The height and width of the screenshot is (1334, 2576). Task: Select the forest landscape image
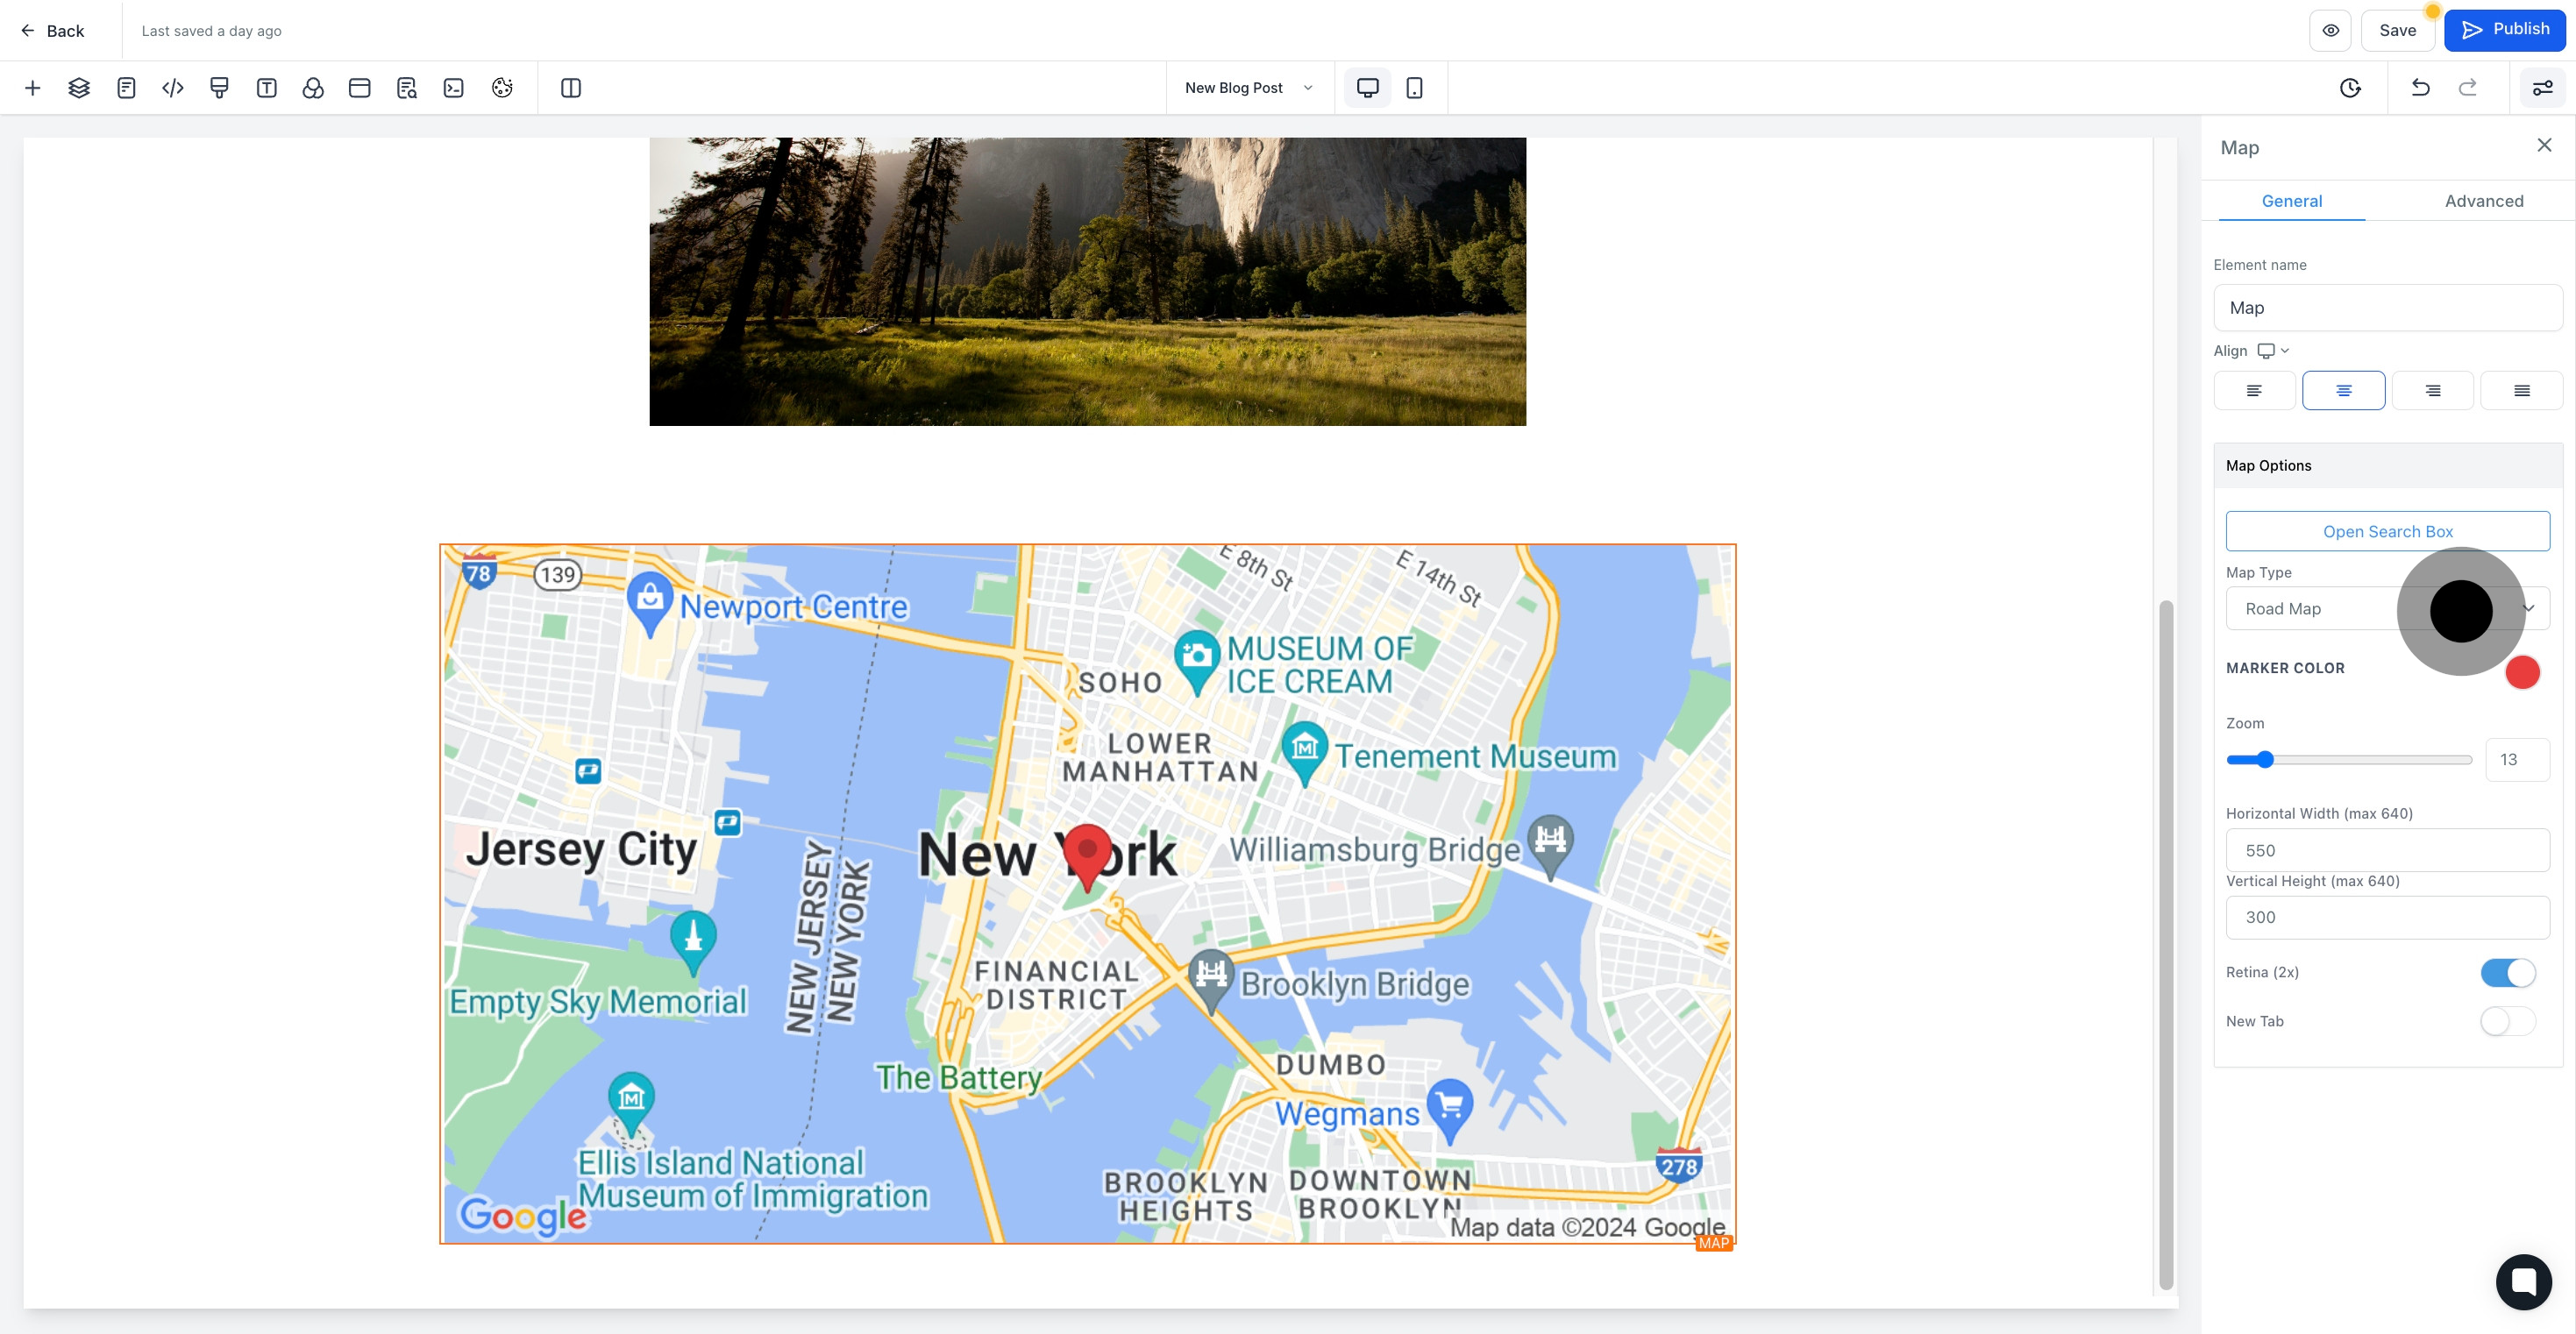click(x=1087, y=281)
